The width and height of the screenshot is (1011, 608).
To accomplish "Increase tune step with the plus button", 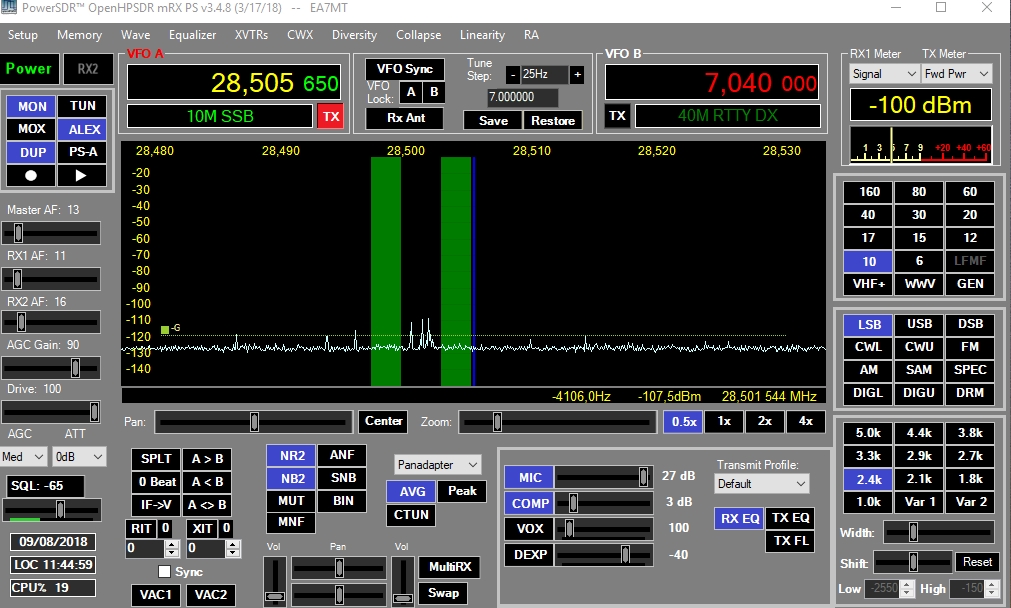I will click(577, 74).
